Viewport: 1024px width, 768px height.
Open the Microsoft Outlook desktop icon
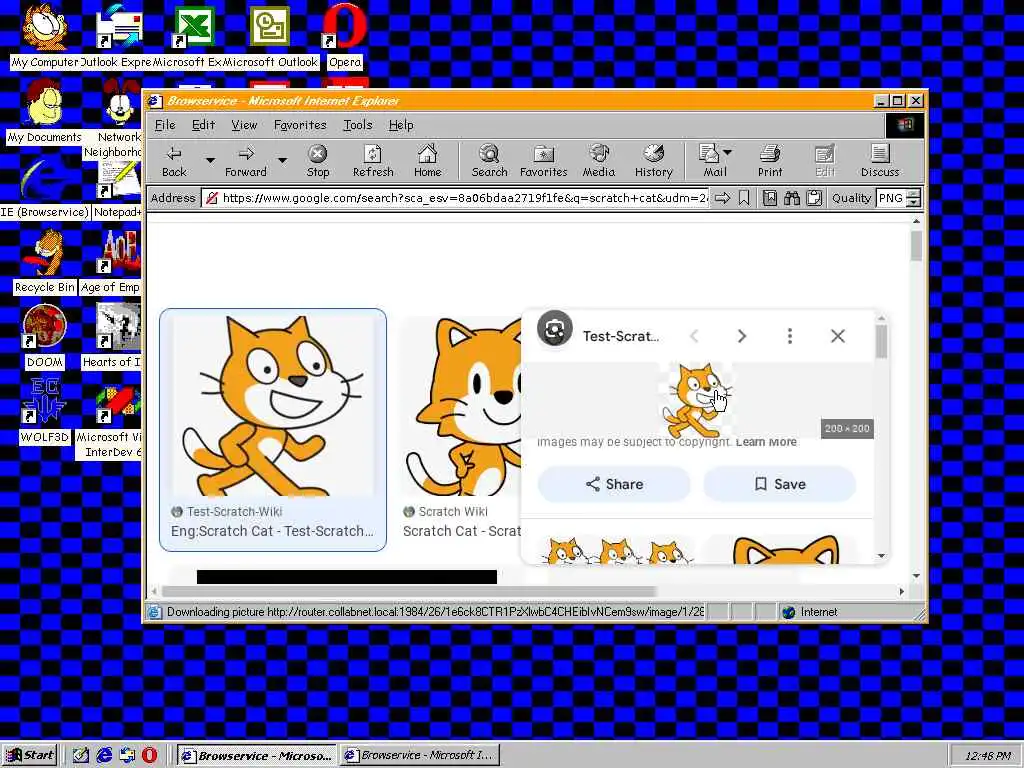pyautogui.click(x=270, y=35)
